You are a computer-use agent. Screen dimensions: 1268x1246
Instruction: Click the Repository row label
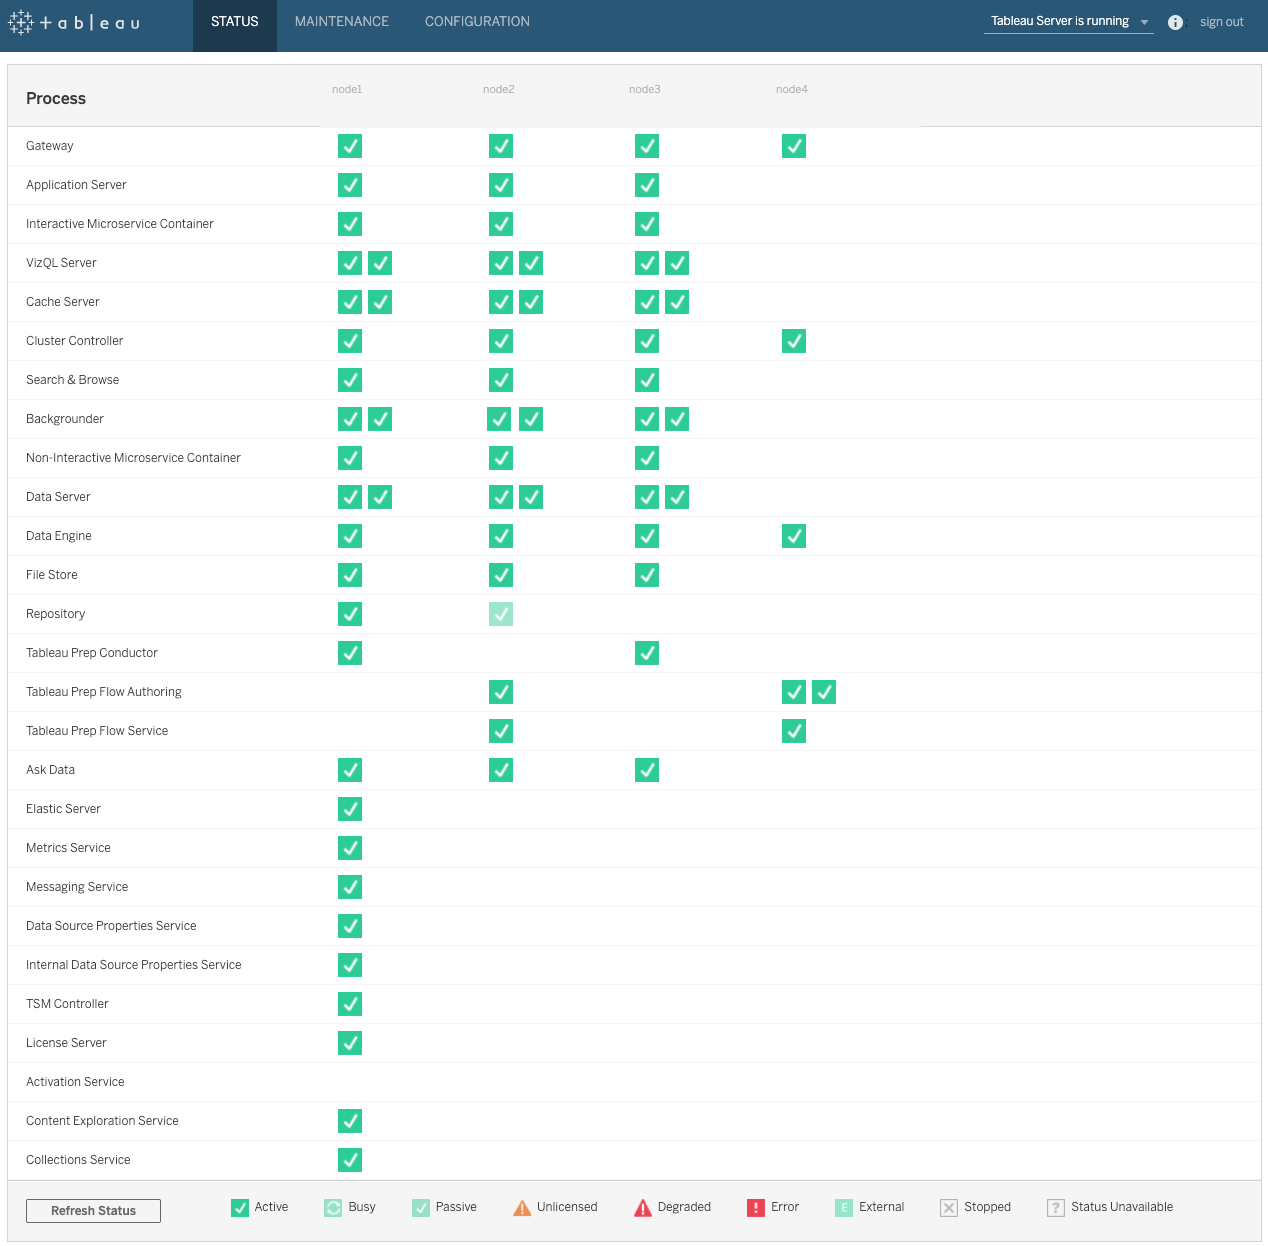[56, 614]
